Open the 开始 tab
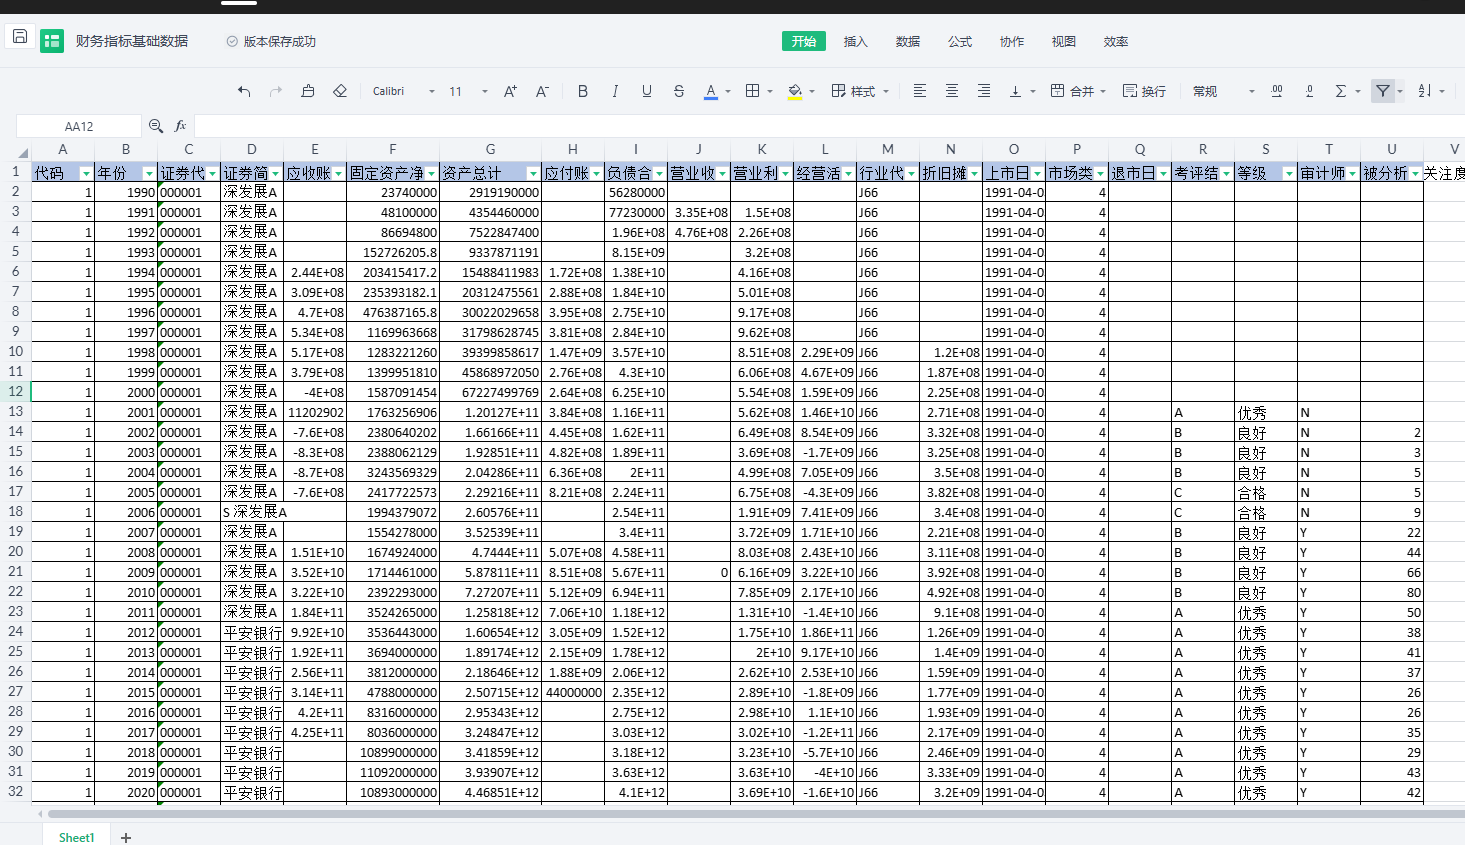This screenshot has height=845, width=1465. (804, 41)
